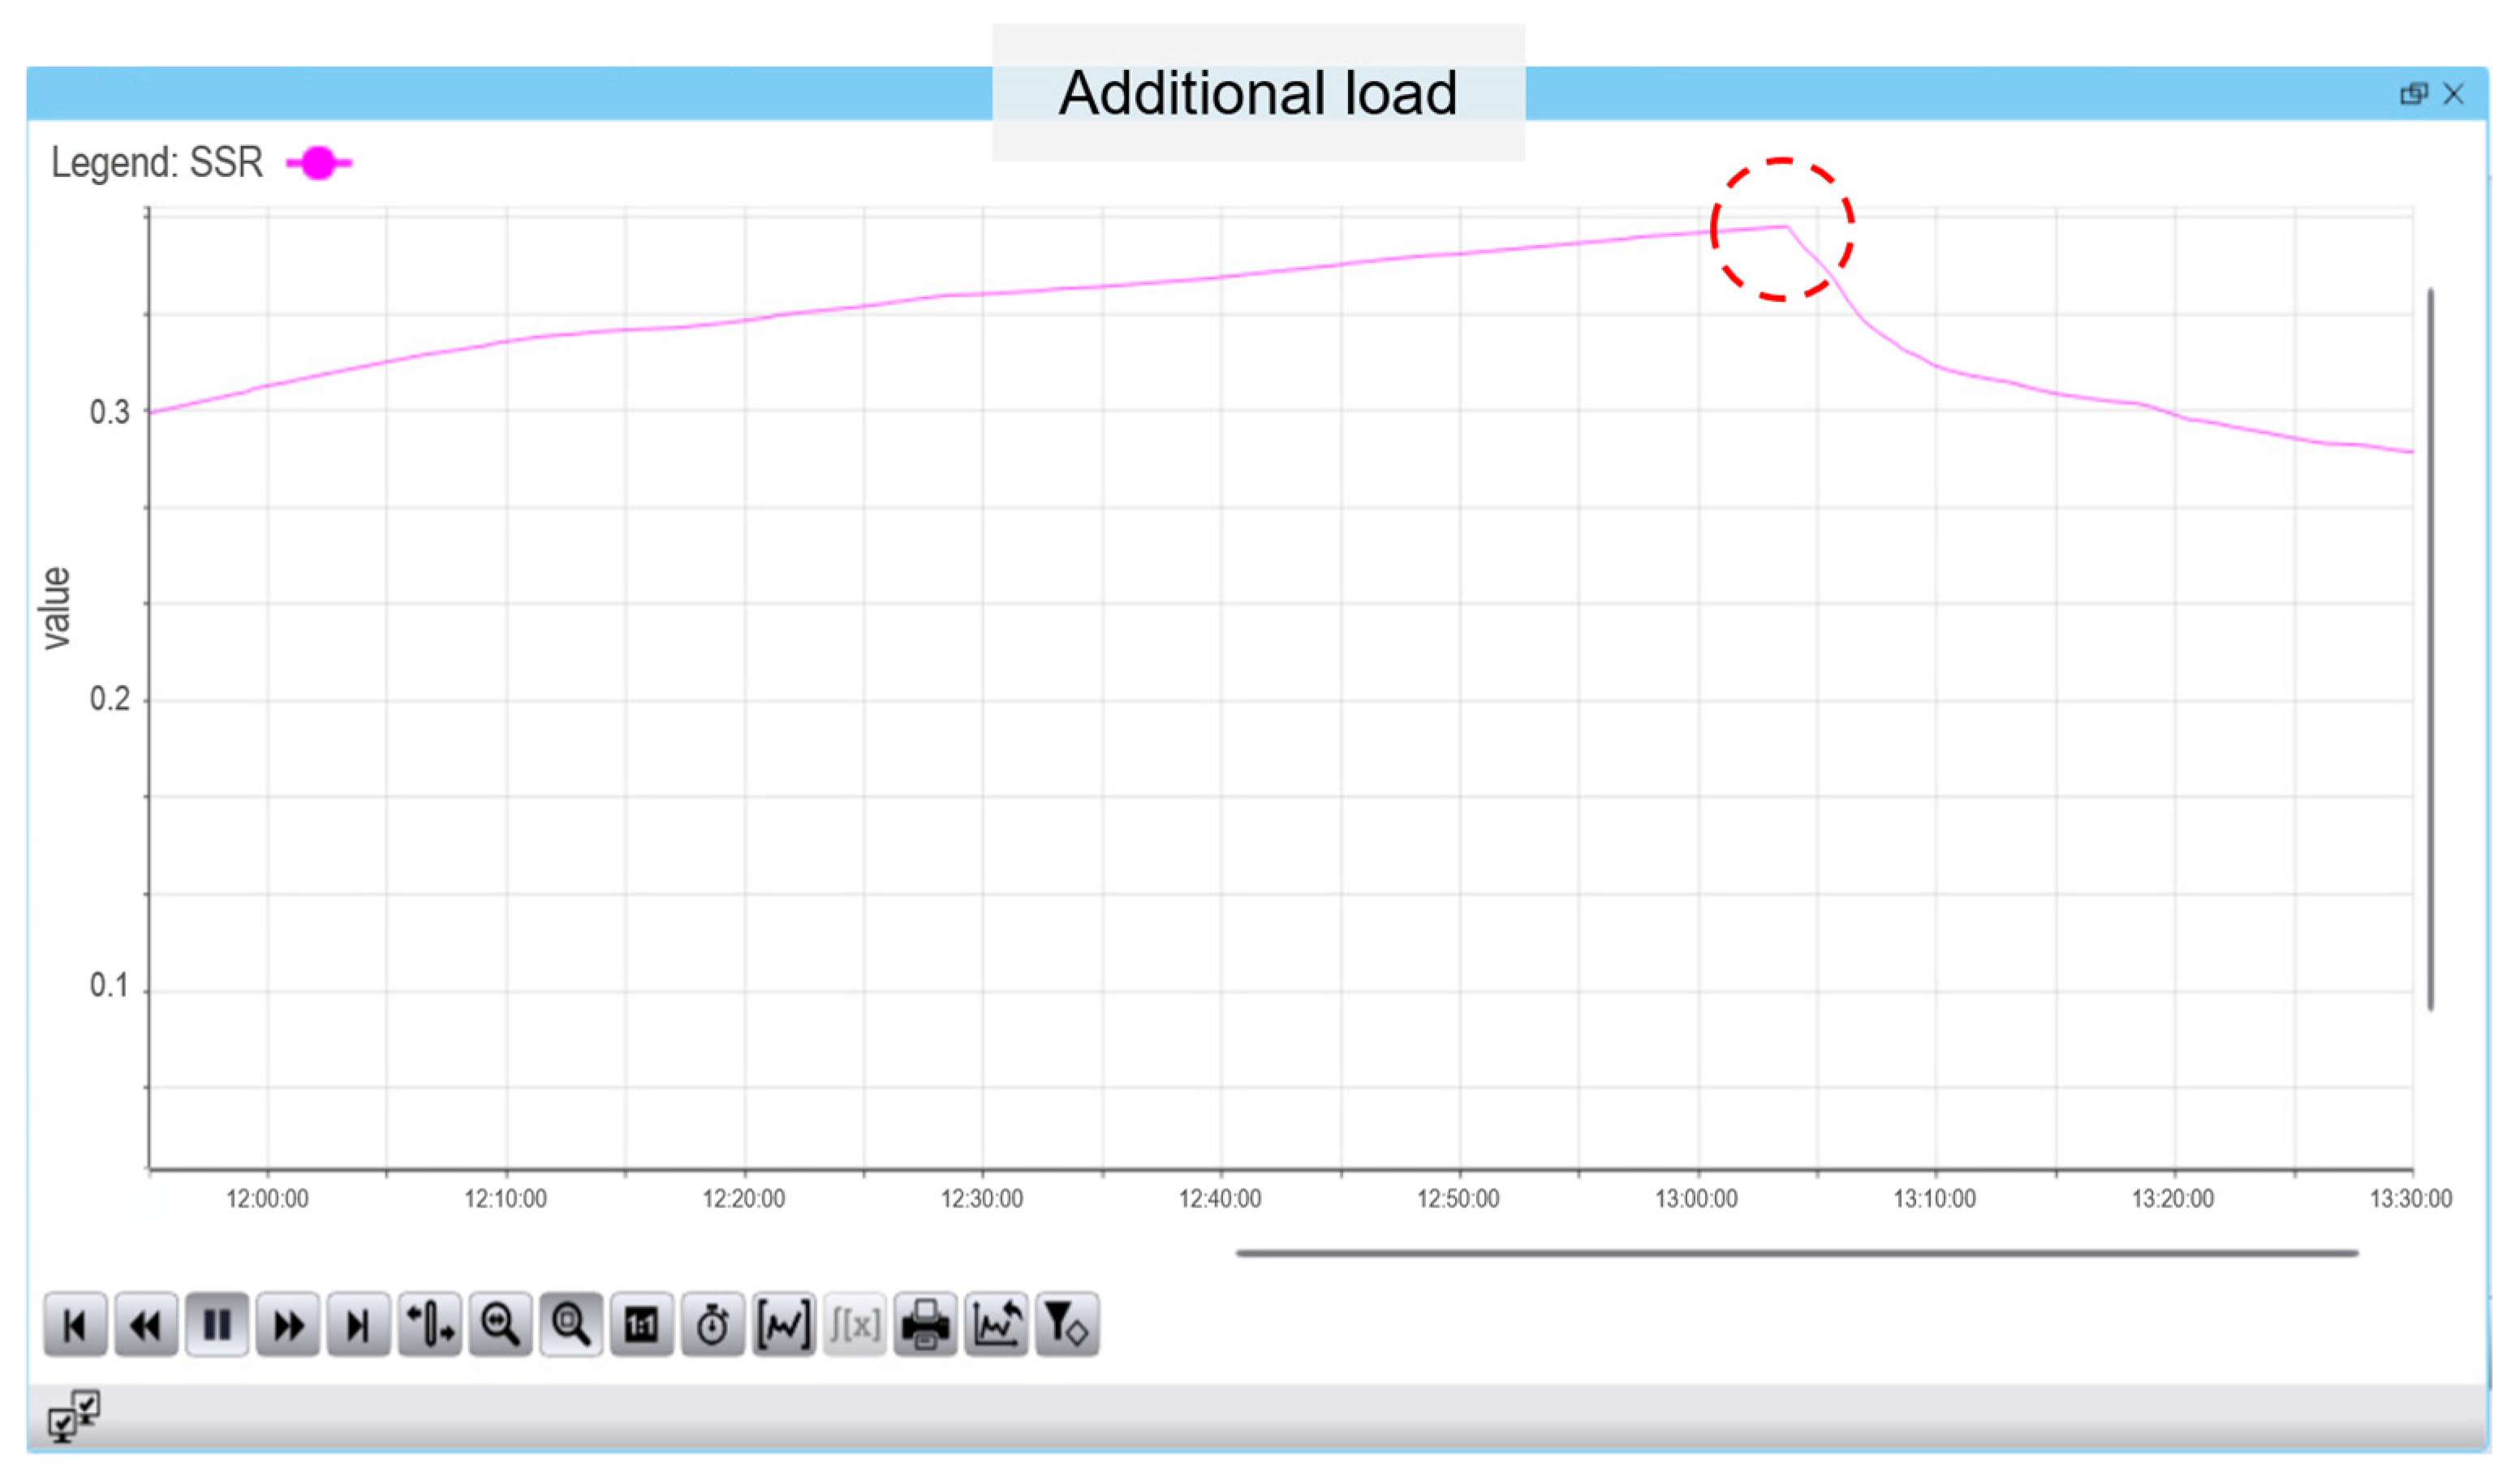Jump to last record in trend
This screenshot has height=1484, width=2511.
358,1326
